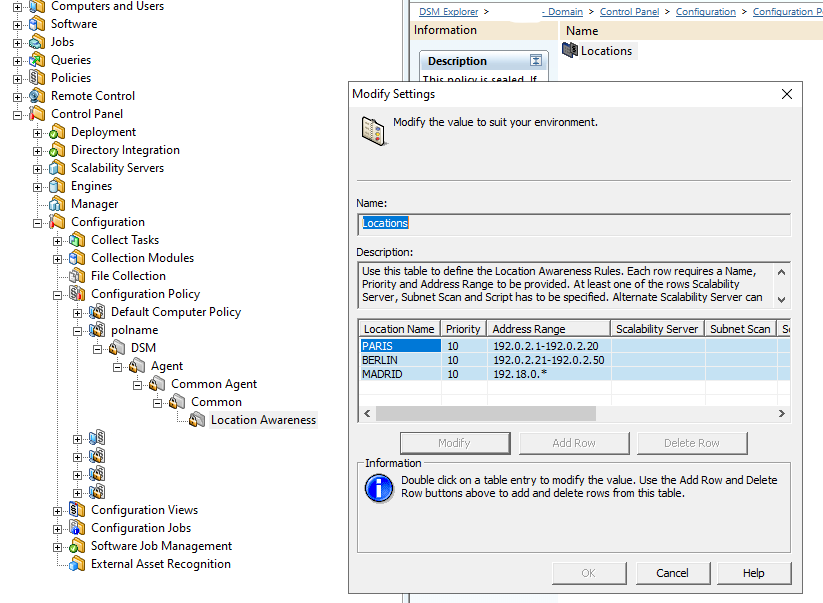
Task: Expand the Deployment tree node
Action: [x=38, y=132]
